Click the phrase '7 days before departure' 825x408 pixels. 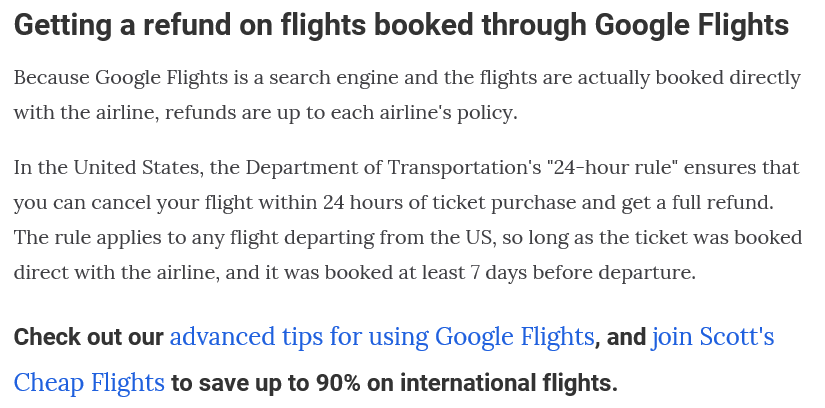tap(581, 273)
